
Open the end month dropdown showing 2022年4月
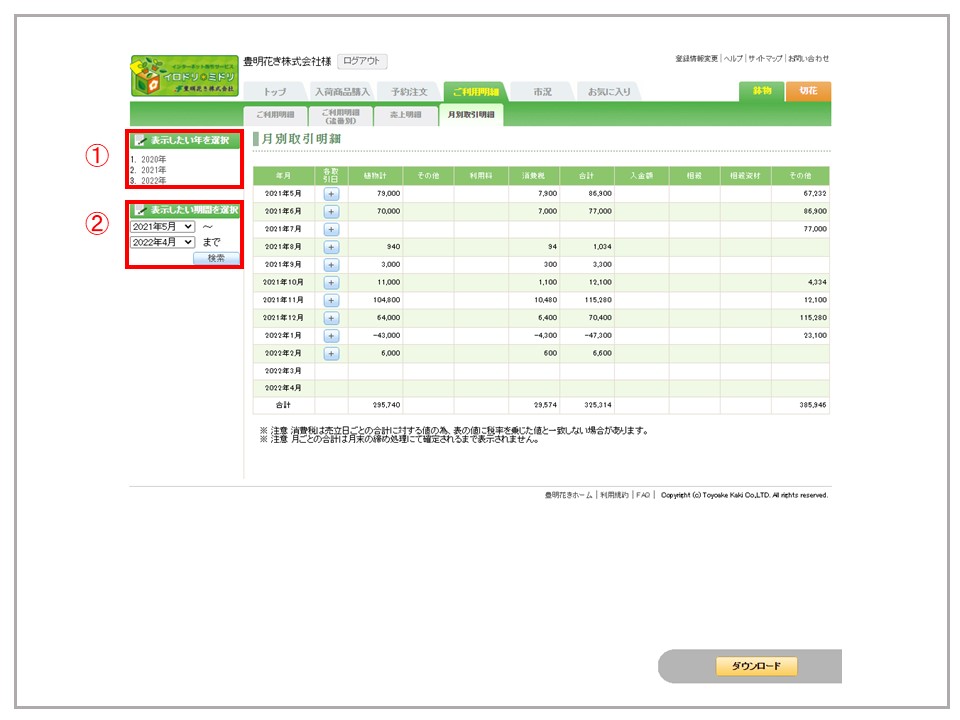click(x=162, y=242)
